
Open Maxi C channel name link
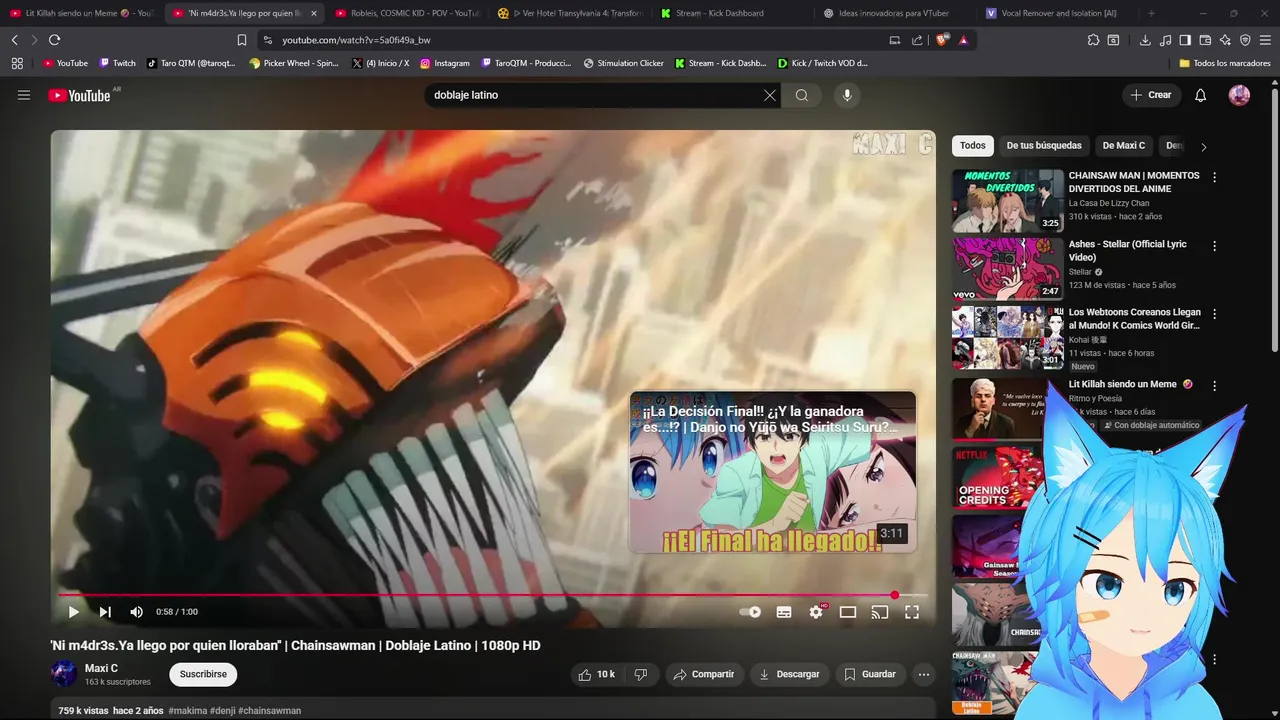(101, 668)
